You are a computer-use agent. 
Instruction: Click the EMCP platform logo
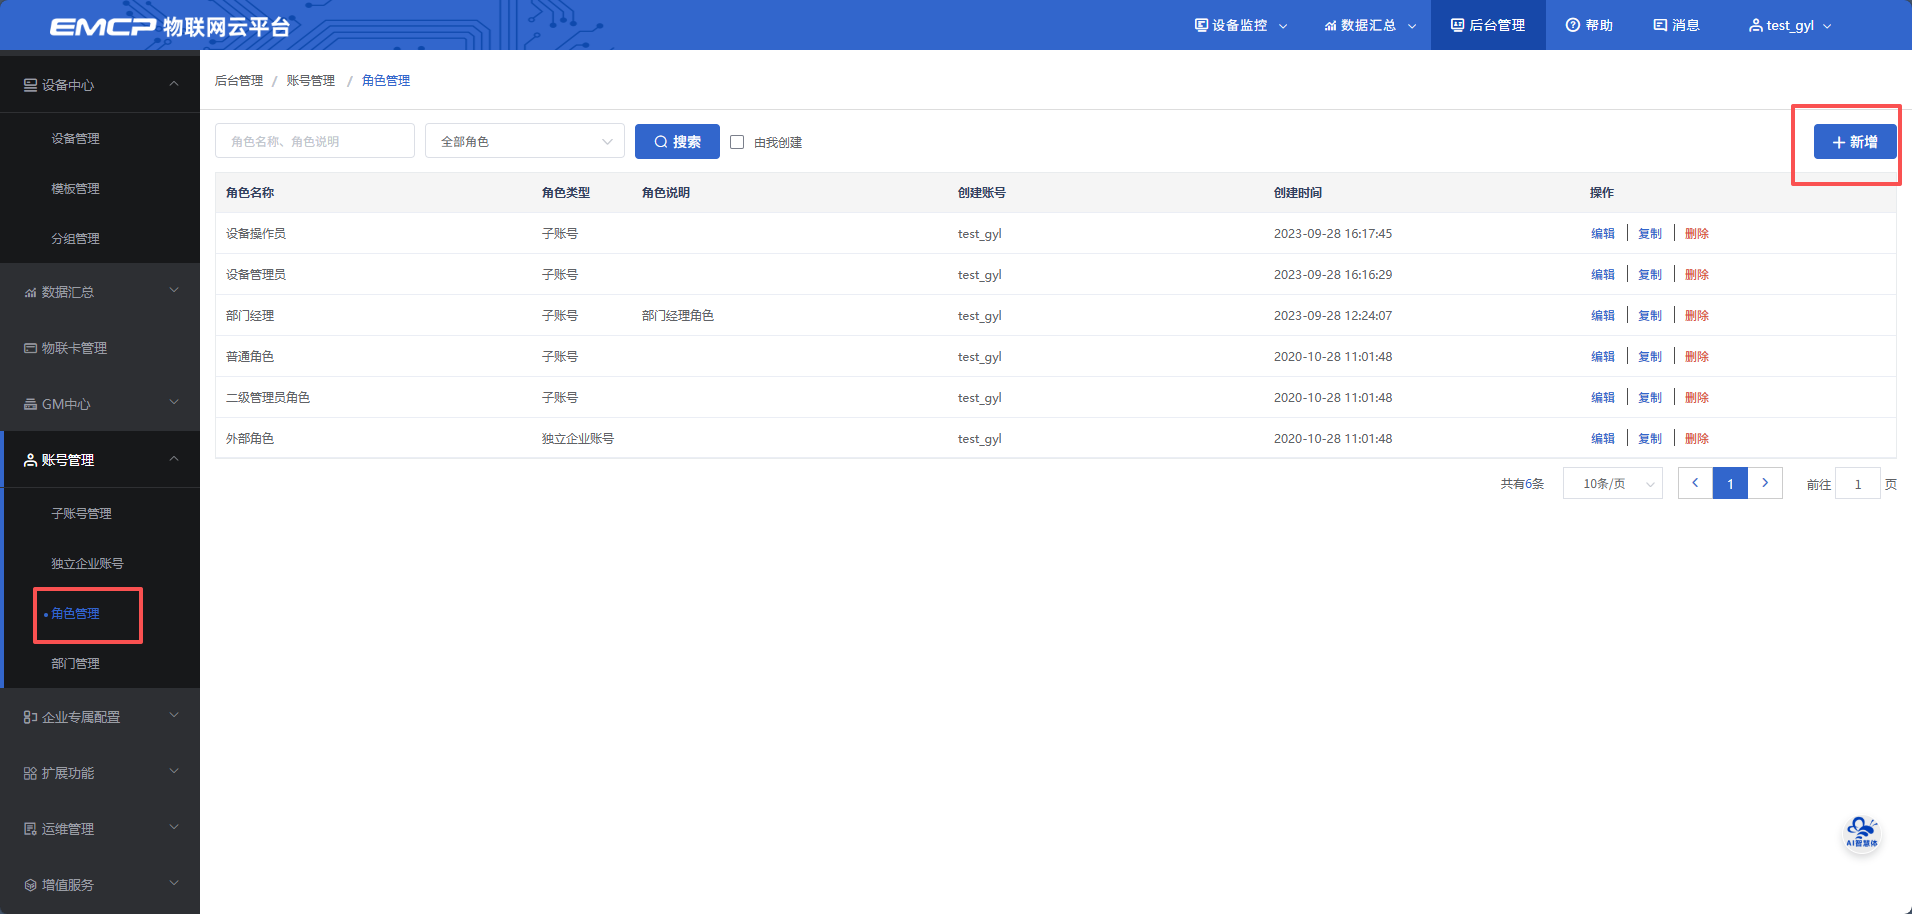(x=170, y=26)
